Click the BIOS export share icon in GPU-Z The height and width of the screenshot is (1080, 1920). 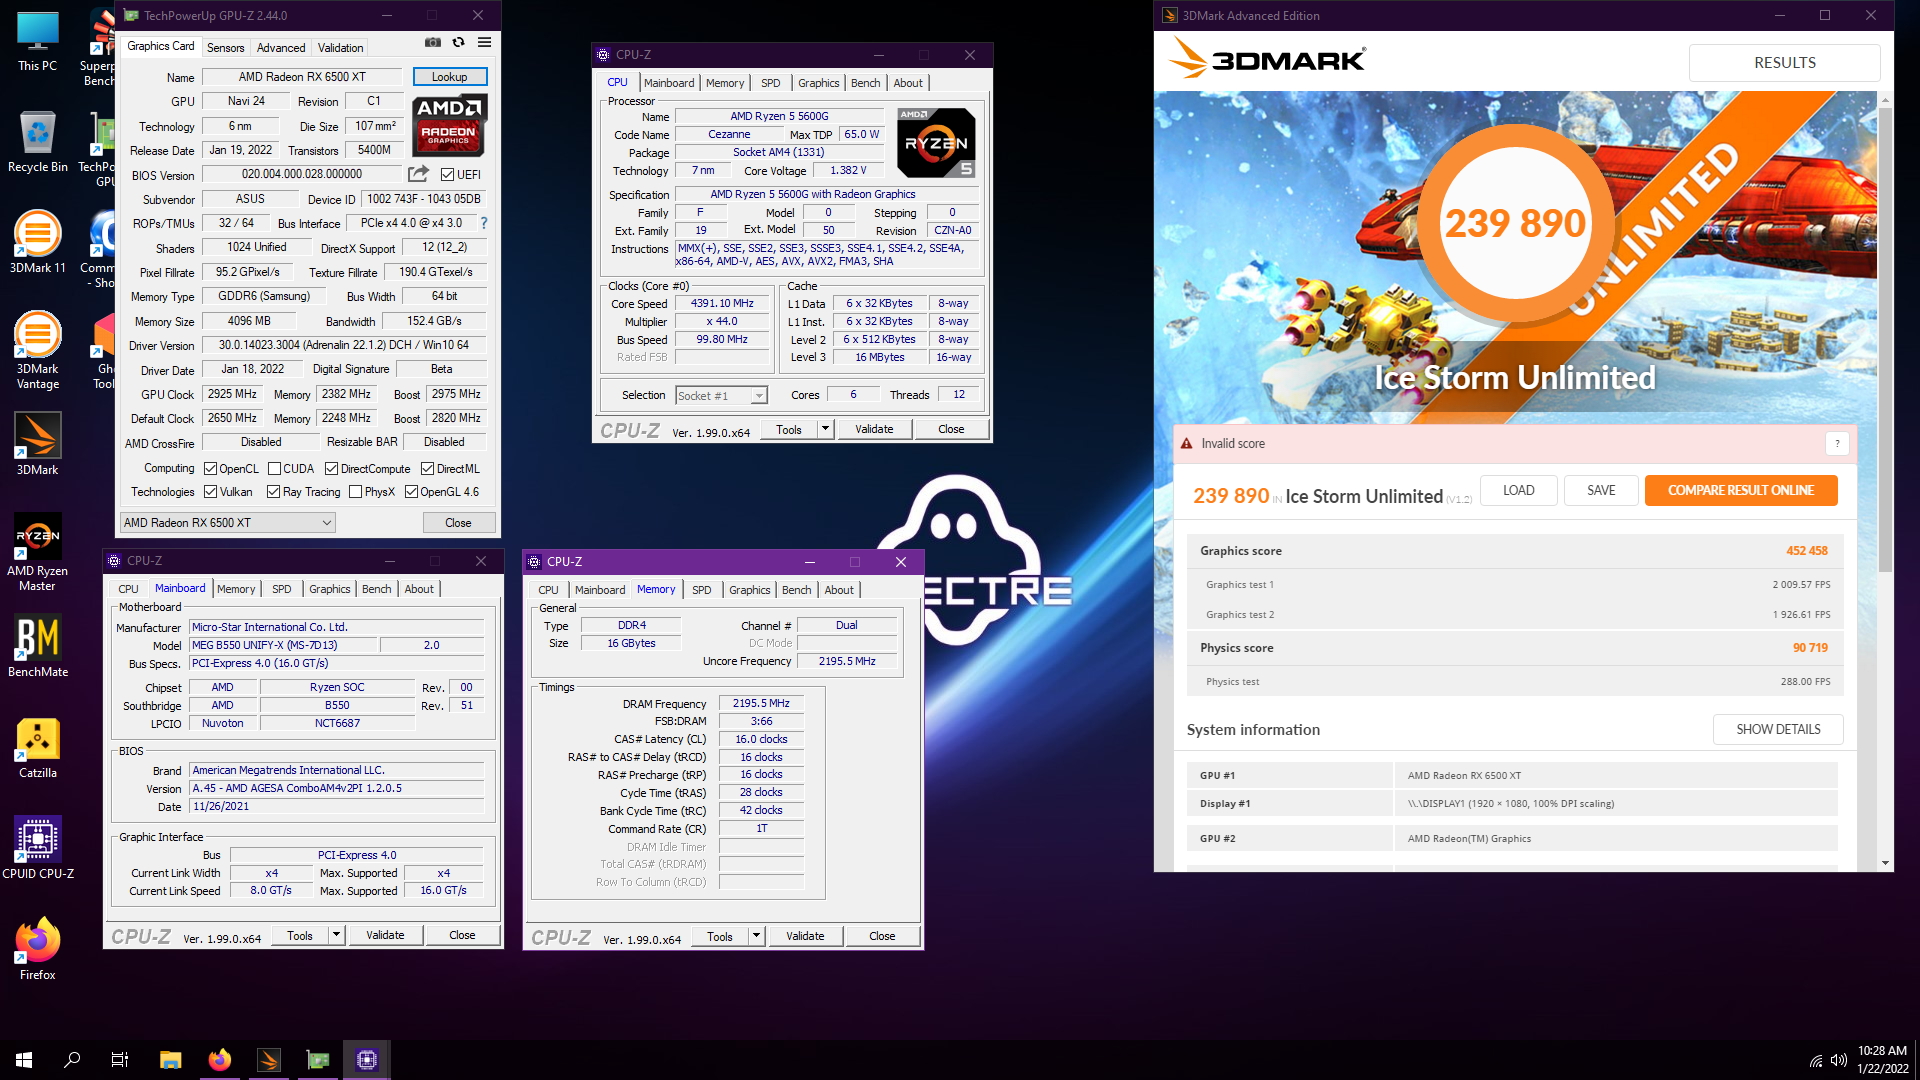point(418,174)
